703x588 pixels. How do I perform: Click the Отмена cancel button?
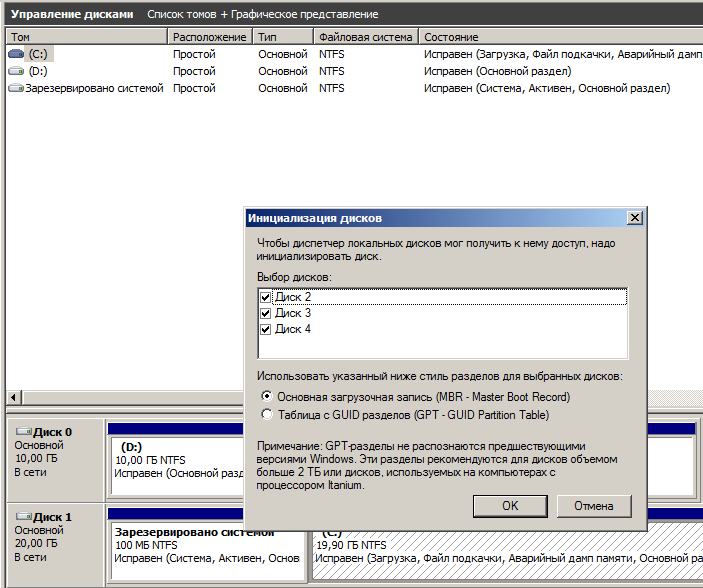tap(593, 505)
